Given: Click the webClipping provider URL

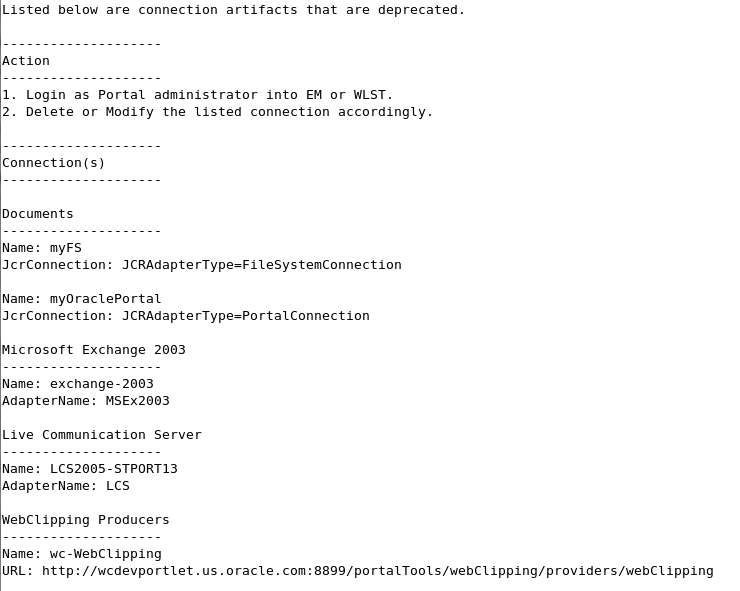Looking at the screenshot, I should [377, 571].
